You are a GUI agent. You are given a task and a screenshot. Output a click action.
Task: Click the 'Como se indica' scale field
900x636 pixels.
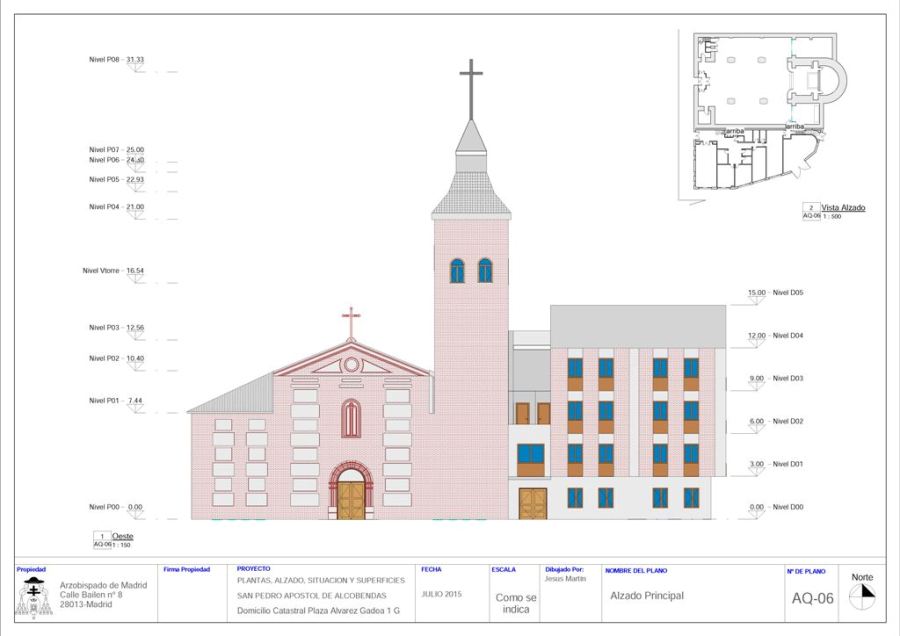(x=515, y=602)
